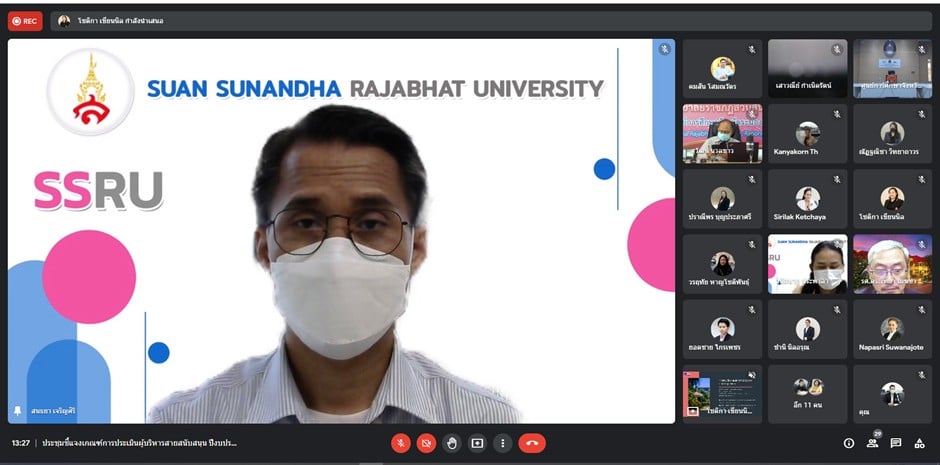Open the chat messages panel

coord(896,443)
